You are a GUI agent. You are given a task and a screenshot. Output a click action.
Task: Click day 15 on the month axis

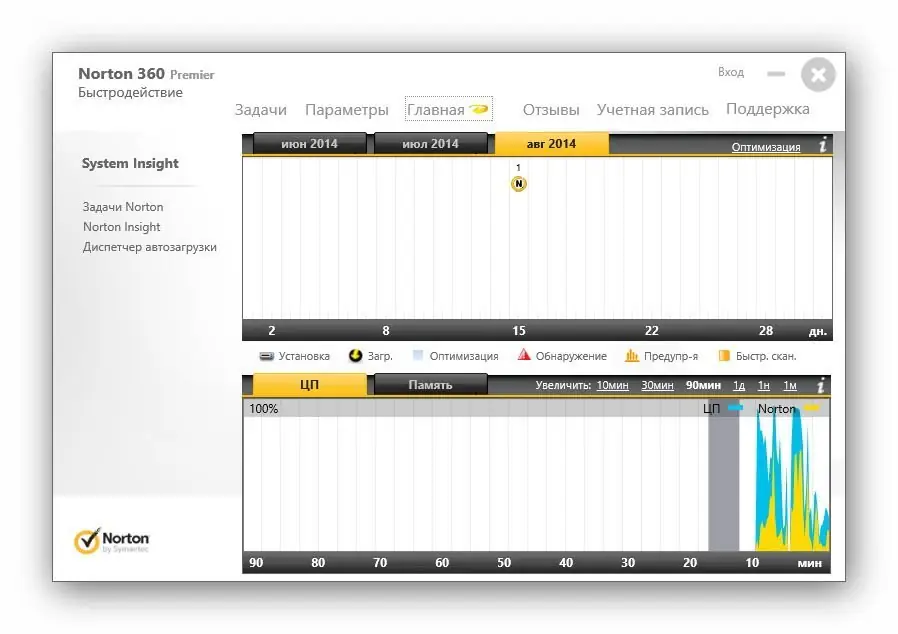[x=519, y=330]
